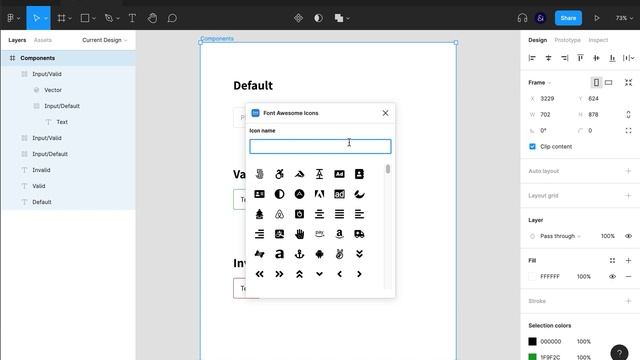This screenshot has height=360, width=640.
Task: Toggle the Clip content checkbox
Action: (532, 147)
